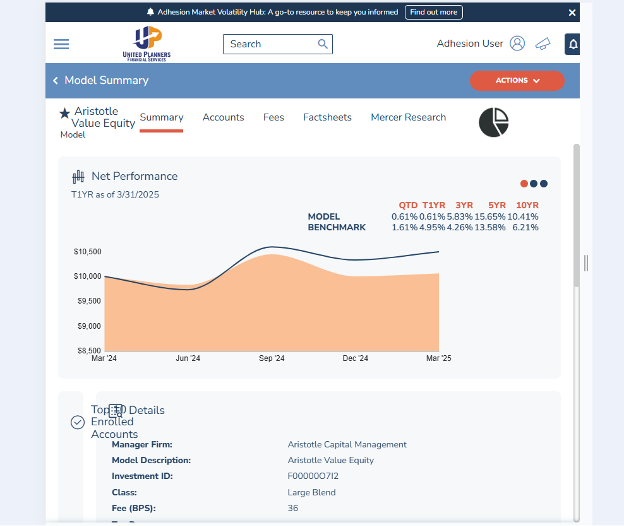Click the United Planners logo
This screenshot has height=526, width=624.
point(146,44)
